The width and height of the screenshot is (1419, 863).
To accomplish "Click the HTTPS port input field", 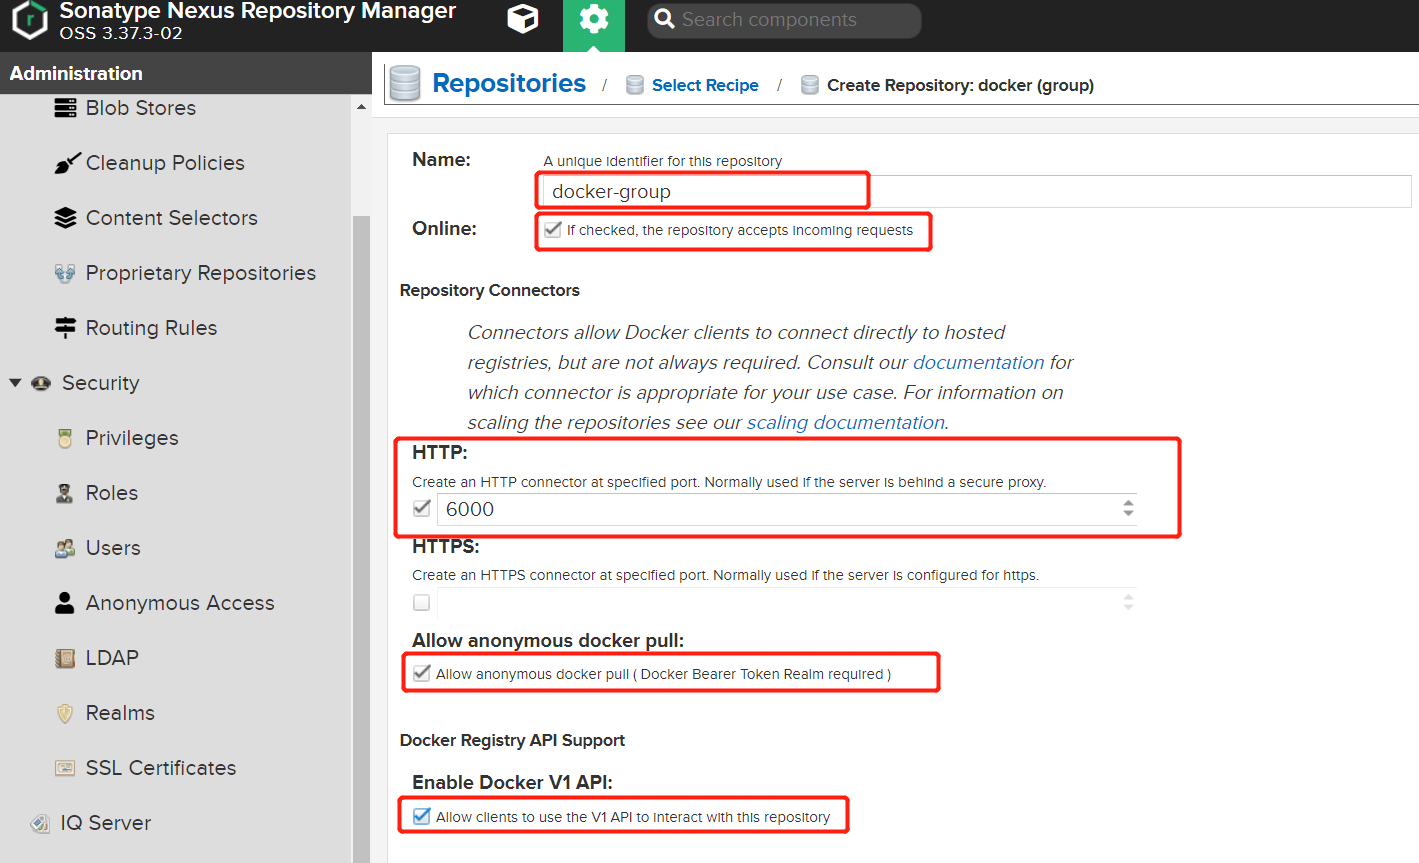I will [x=779, y=602].
